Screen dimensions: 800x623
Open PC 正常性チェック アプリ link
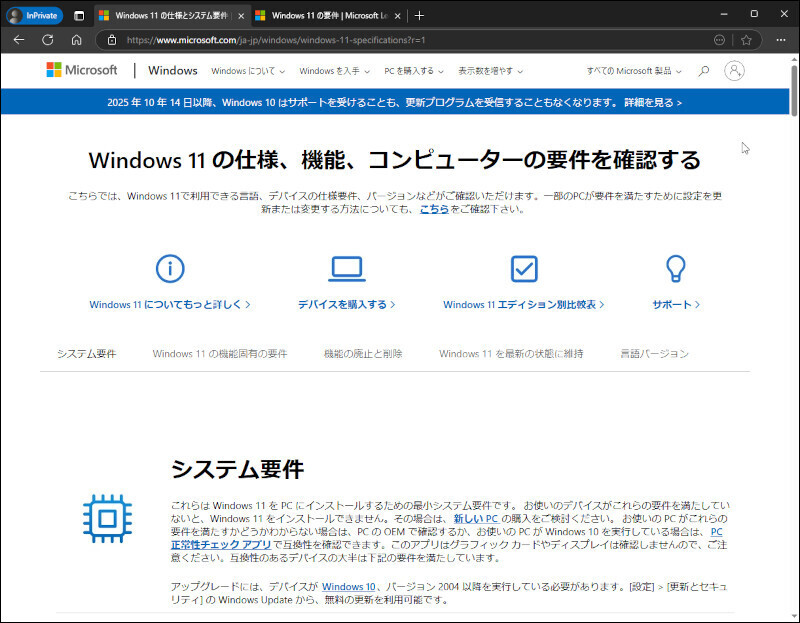[221, 544]
